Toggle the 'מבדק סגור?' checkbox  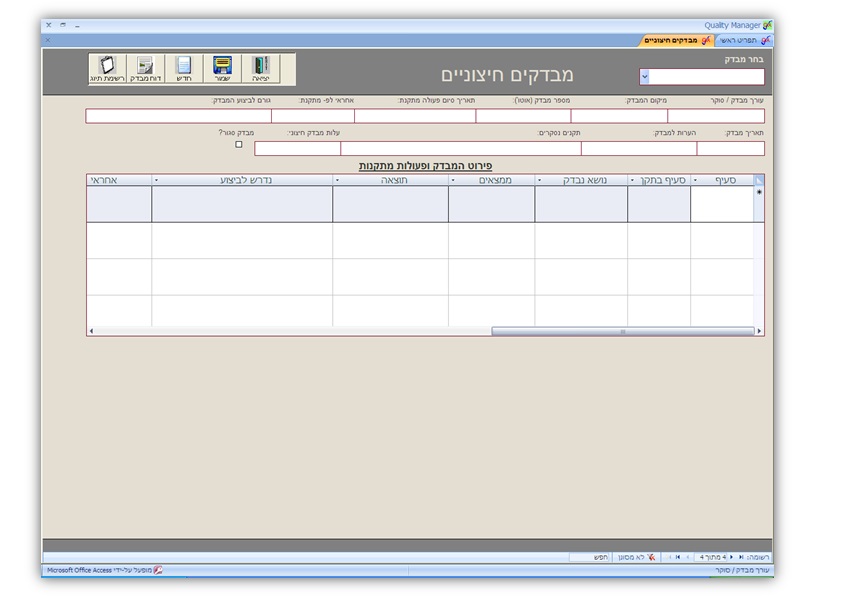(238, 145)
